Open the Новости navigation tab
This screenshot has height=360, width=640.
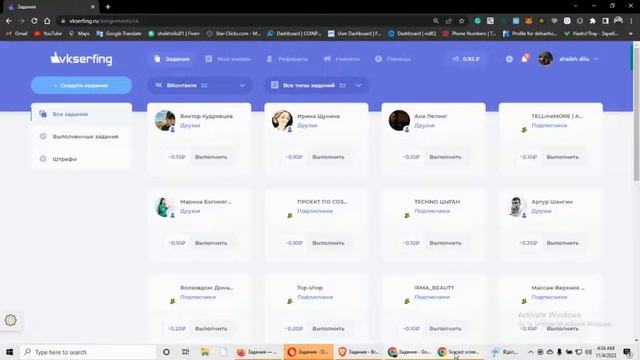pyautogui.click(x=342, y=59)
